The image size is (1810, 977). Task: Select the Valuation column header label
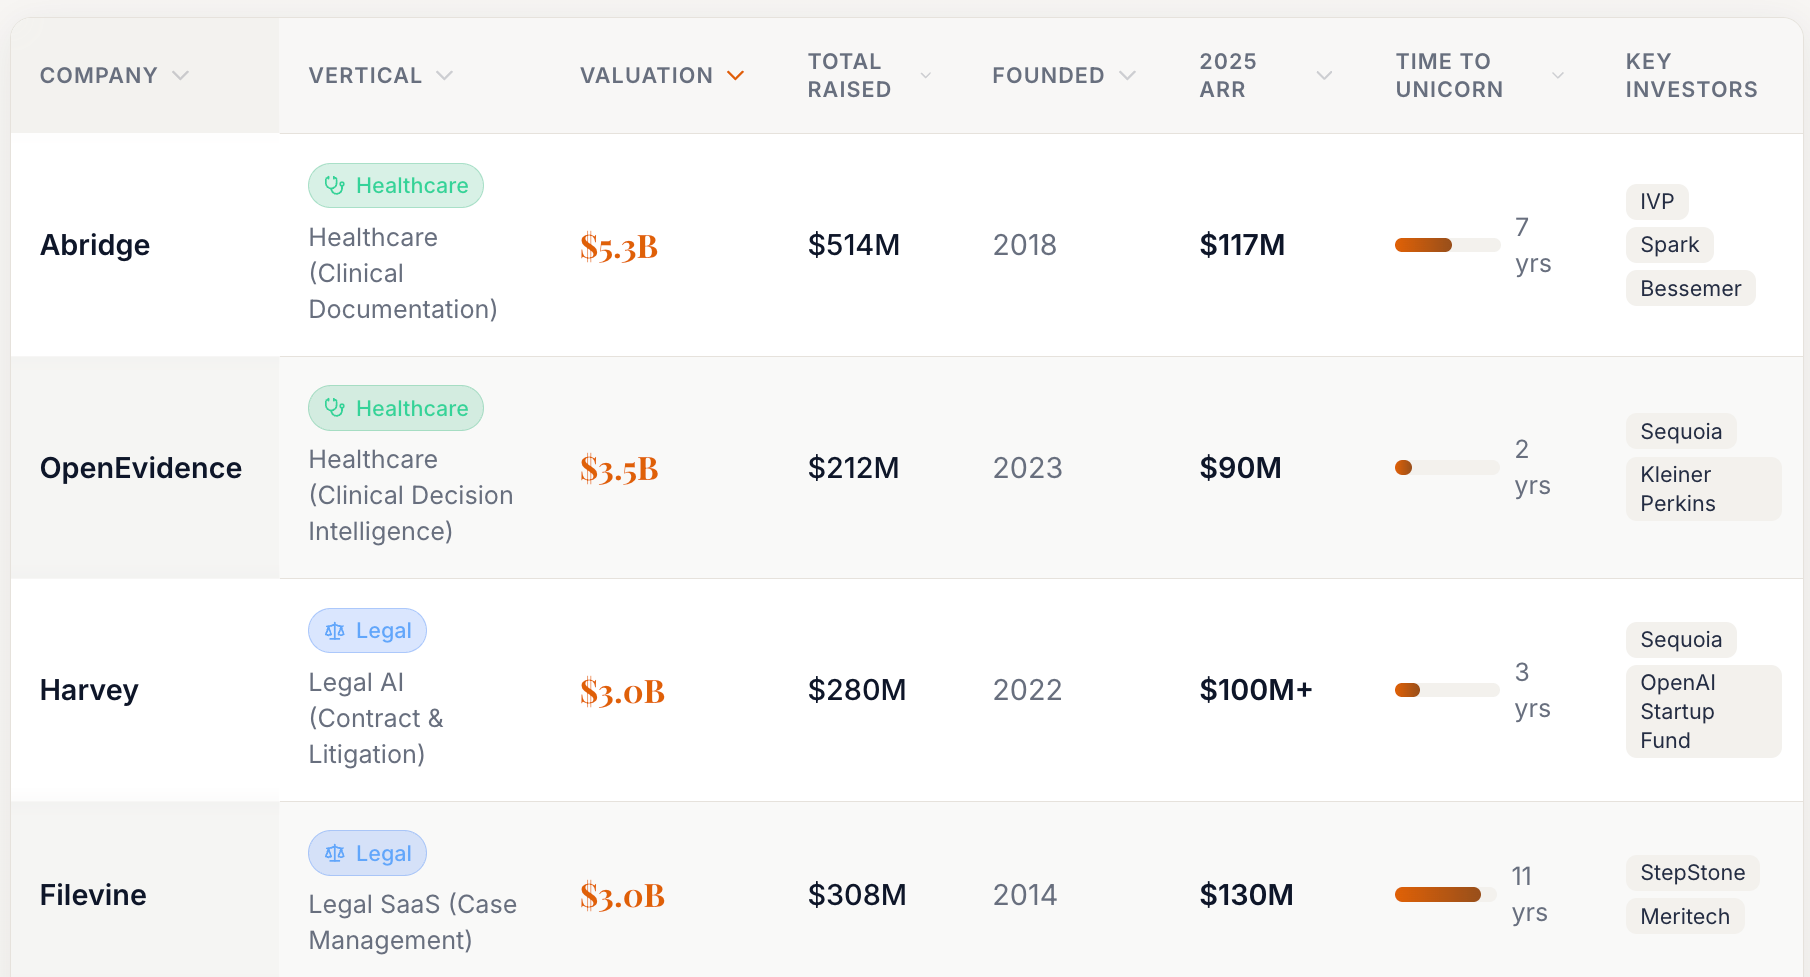pos(646,76)
